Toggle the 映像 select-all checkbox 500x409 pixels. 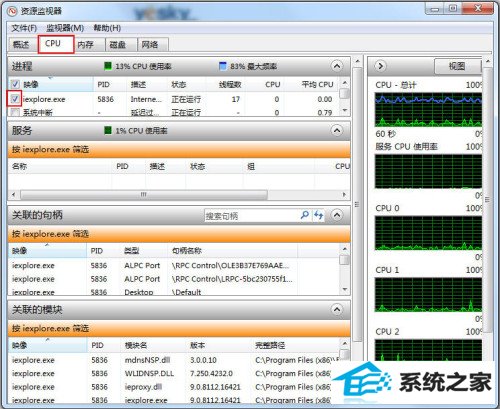coord(15,84)
